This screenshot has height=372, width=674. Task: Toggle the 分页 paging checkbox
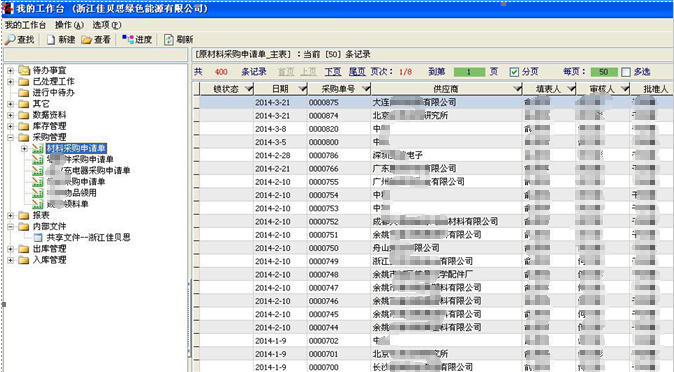514,72
